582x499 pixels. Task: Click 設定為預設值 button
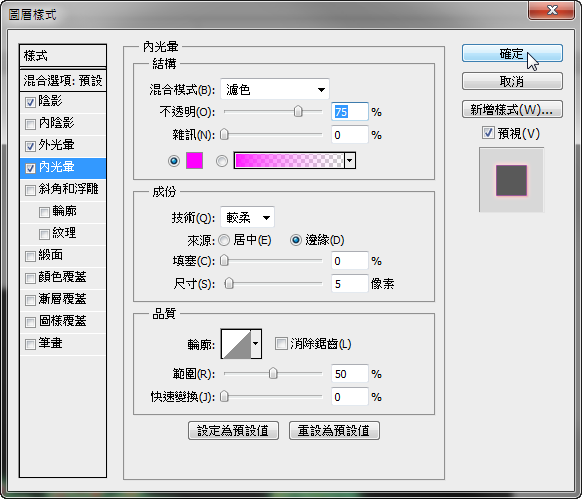(233, 431)
